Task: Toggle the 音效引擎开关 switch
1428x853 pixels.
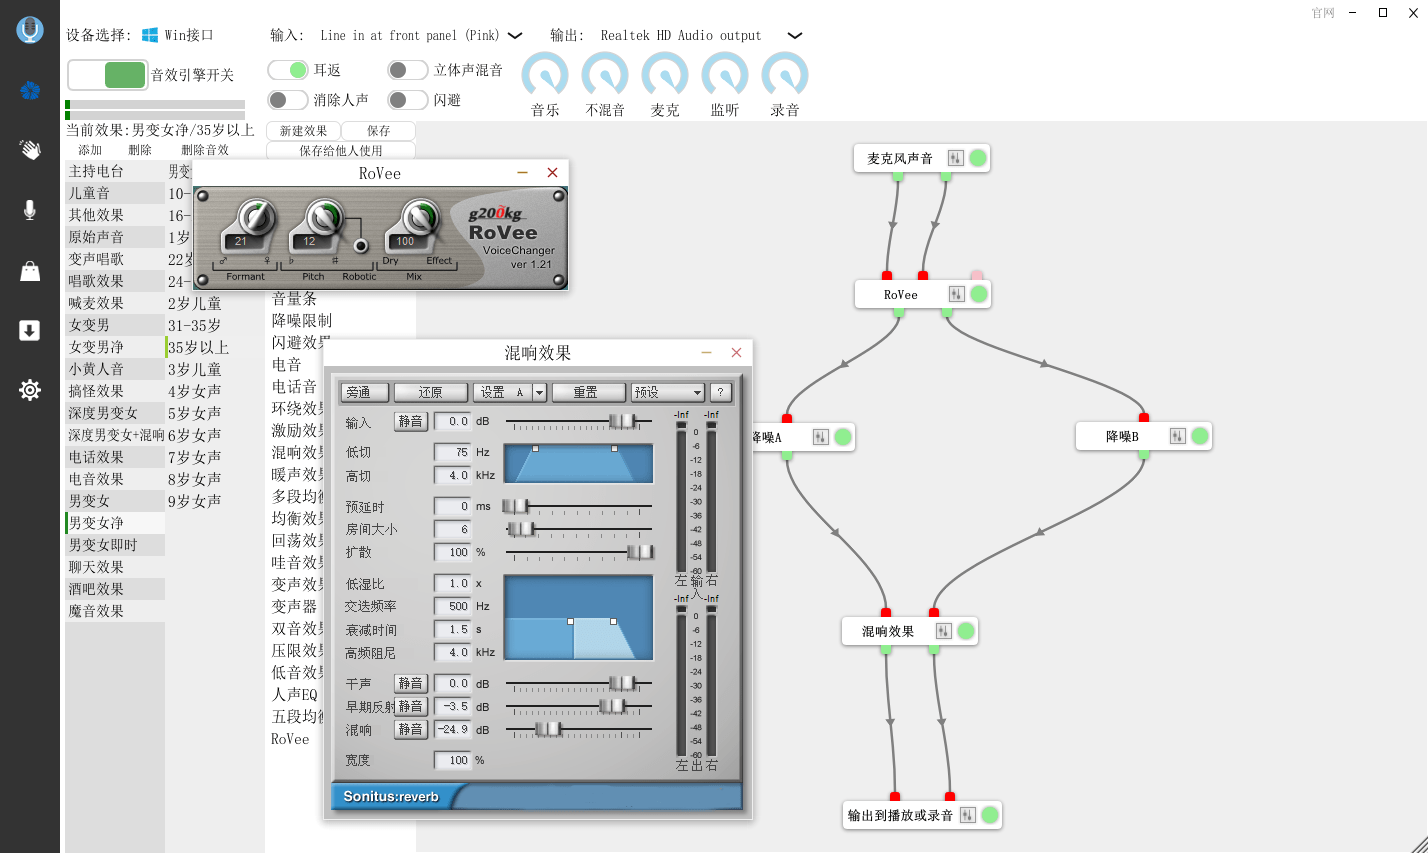Action: click(x=108, y=75)
